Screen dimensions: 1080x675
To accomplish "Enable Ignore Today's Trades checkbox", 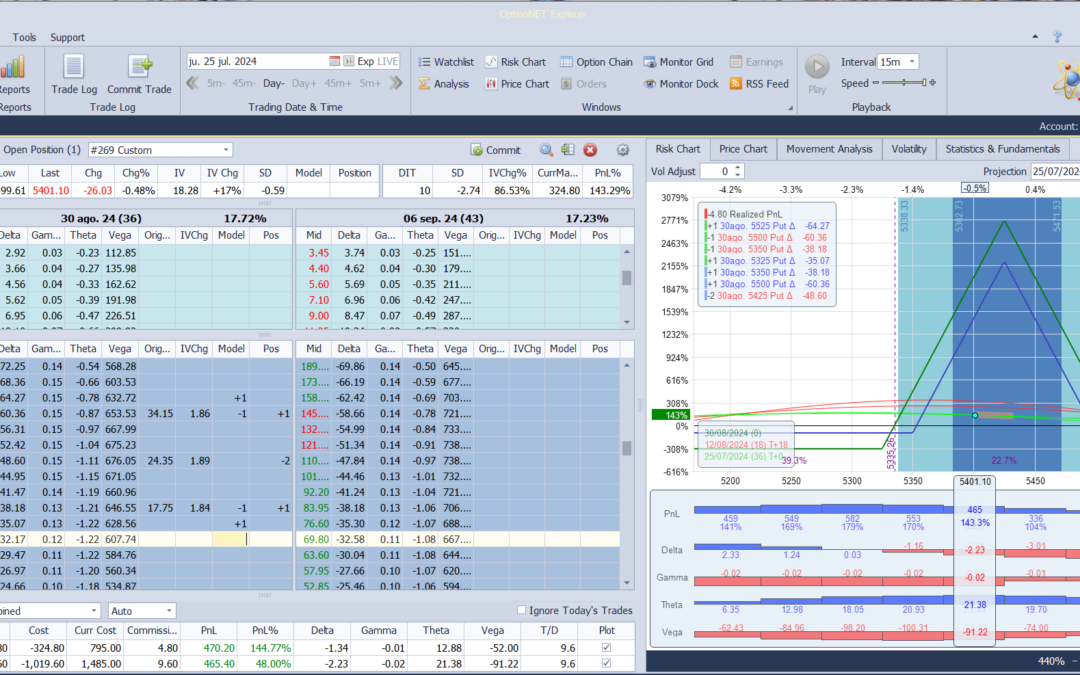I will coord(521,610).
